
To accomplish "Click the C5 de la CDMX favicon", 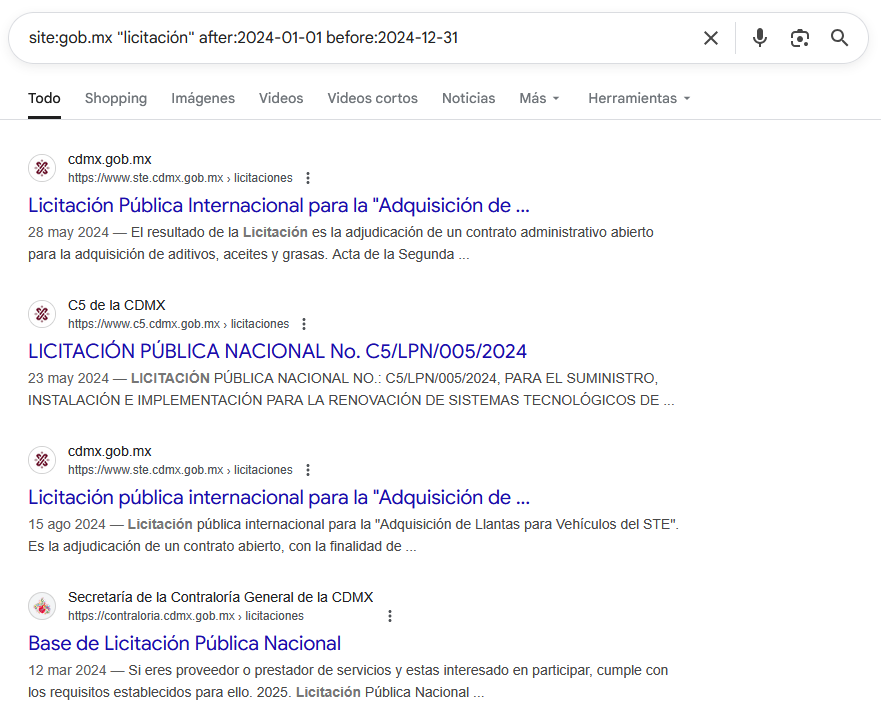I will (x=42, y=314).
